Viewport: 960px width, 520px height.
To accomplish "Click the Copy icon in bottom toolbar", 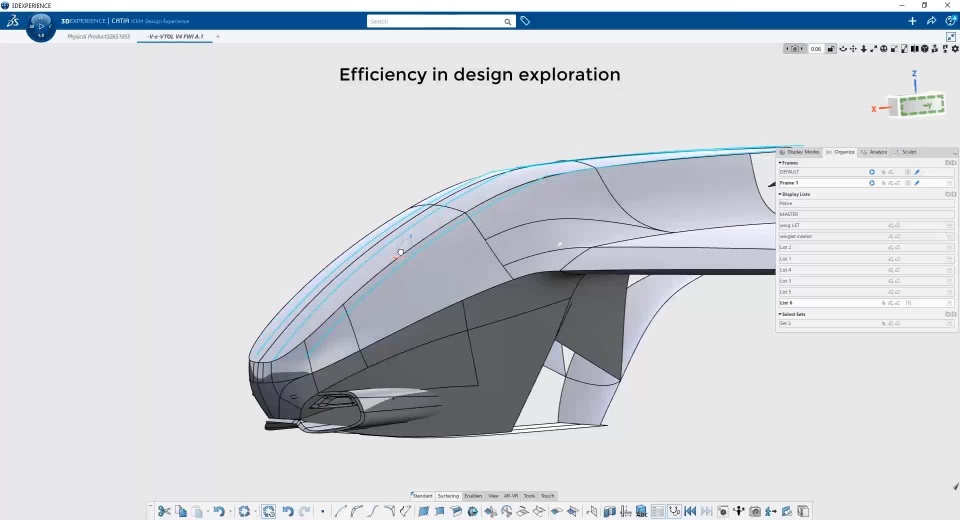I will [x=181, y=511].
